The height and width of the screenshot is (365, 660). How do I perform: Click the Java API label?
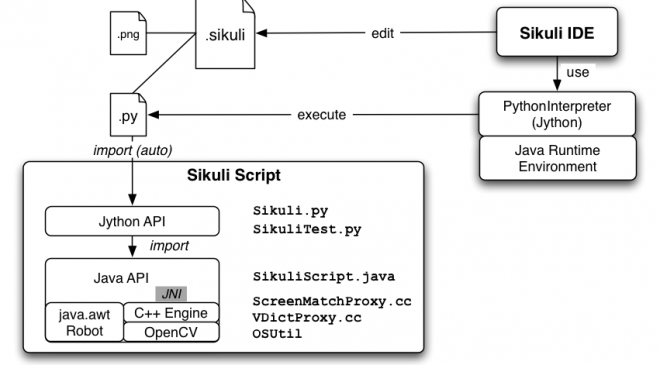[121, 278]
